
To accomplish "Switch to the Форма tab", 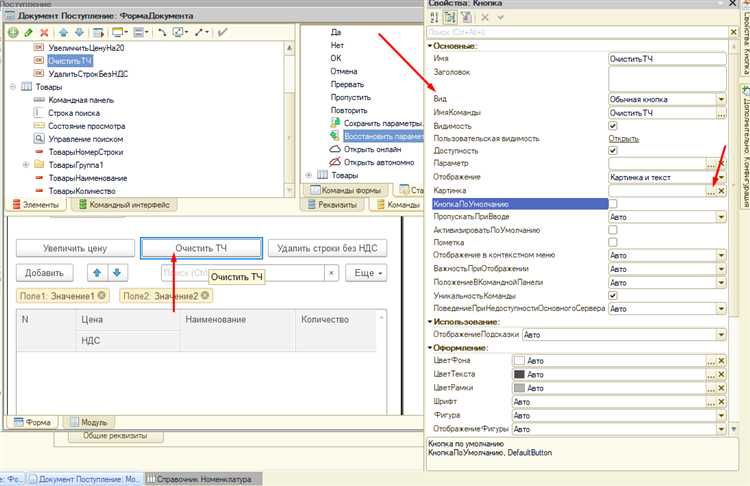I will point(33,422).
